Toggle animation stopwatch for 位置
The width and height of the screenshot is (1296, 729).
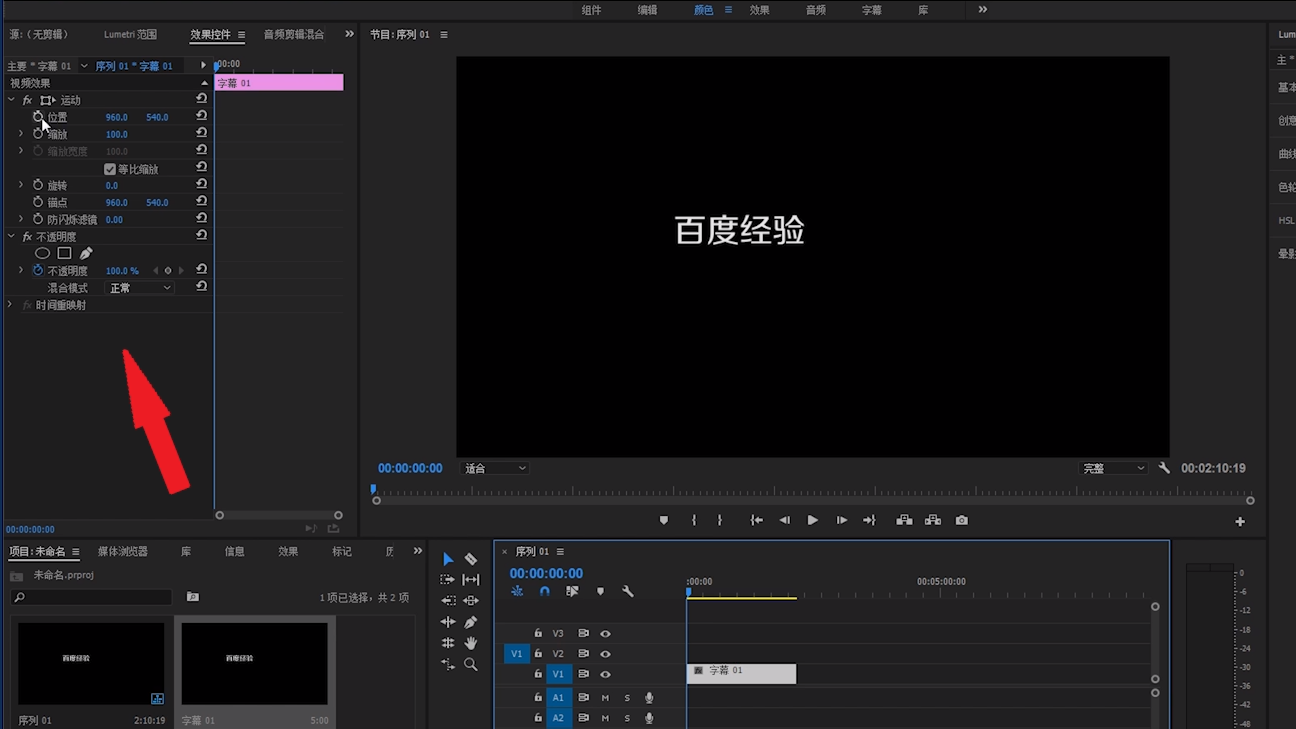pos(38,117)
